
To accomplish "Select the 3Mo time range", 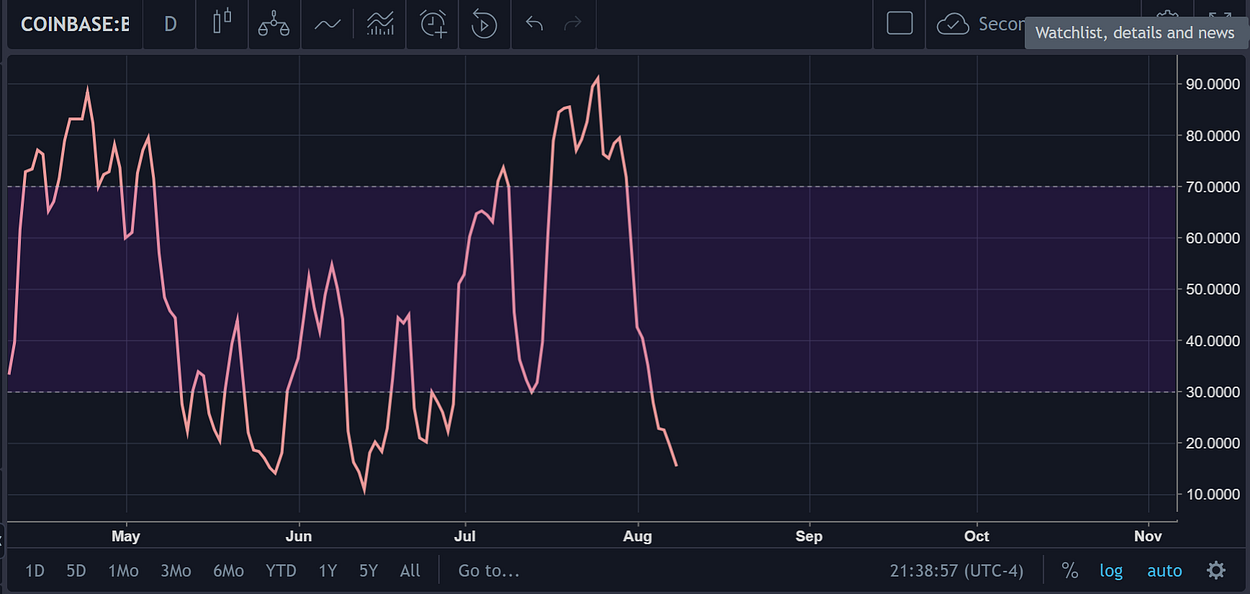I will tap(175, 571).
